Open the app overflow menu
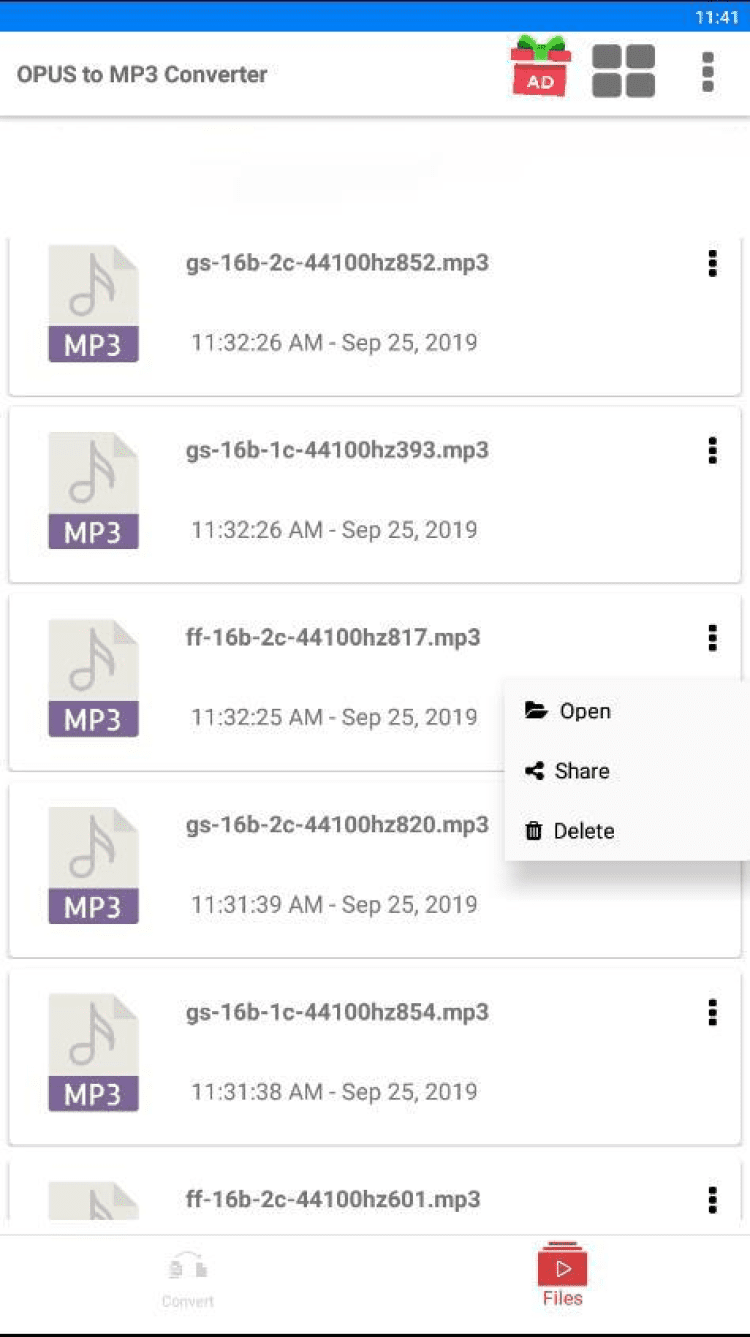This screenshot has height=1337, width=750. [x=708, y=72]
